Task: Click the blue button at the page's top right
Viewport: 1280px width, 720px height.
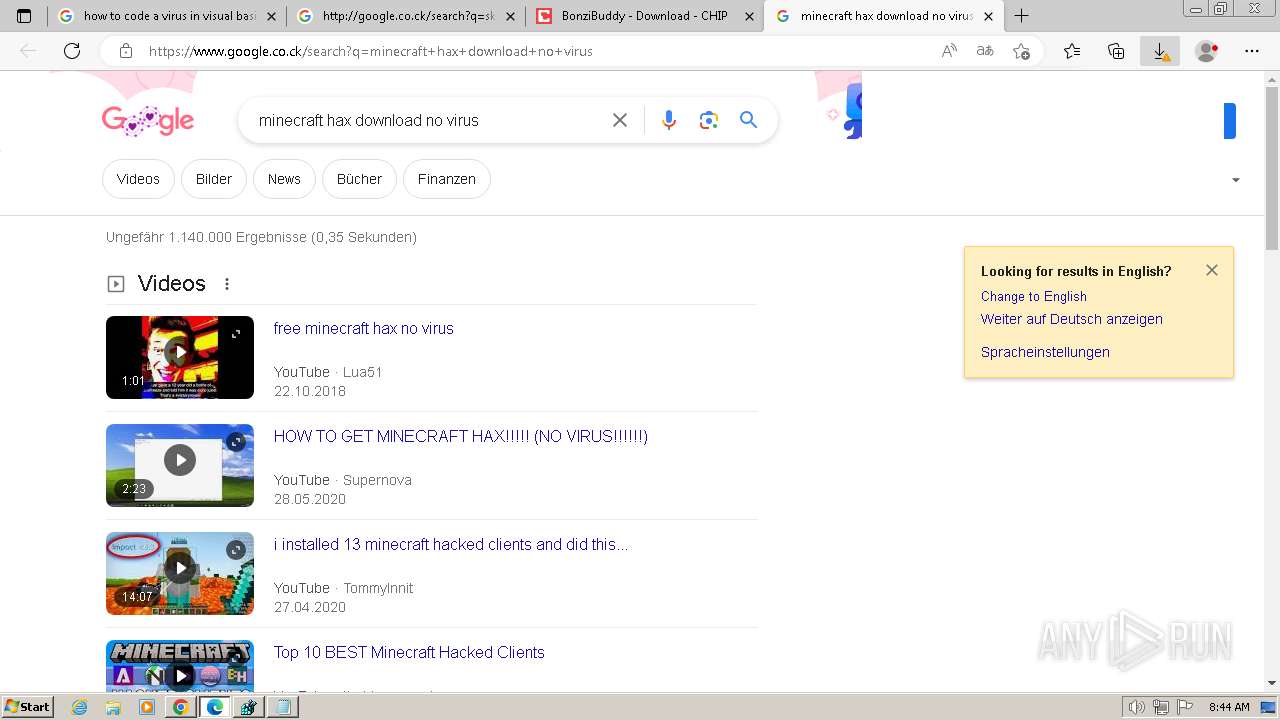Action: (1230, 121)
